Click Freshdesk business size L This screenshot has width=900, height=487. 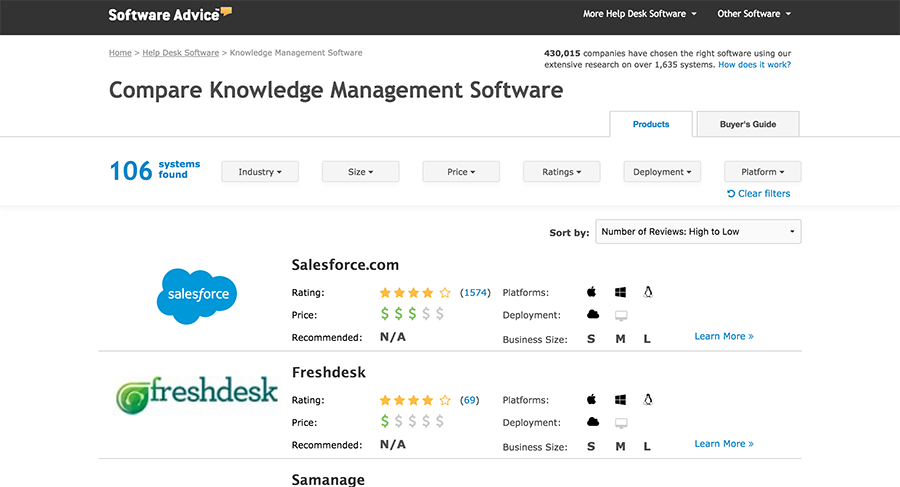[647, 446]
